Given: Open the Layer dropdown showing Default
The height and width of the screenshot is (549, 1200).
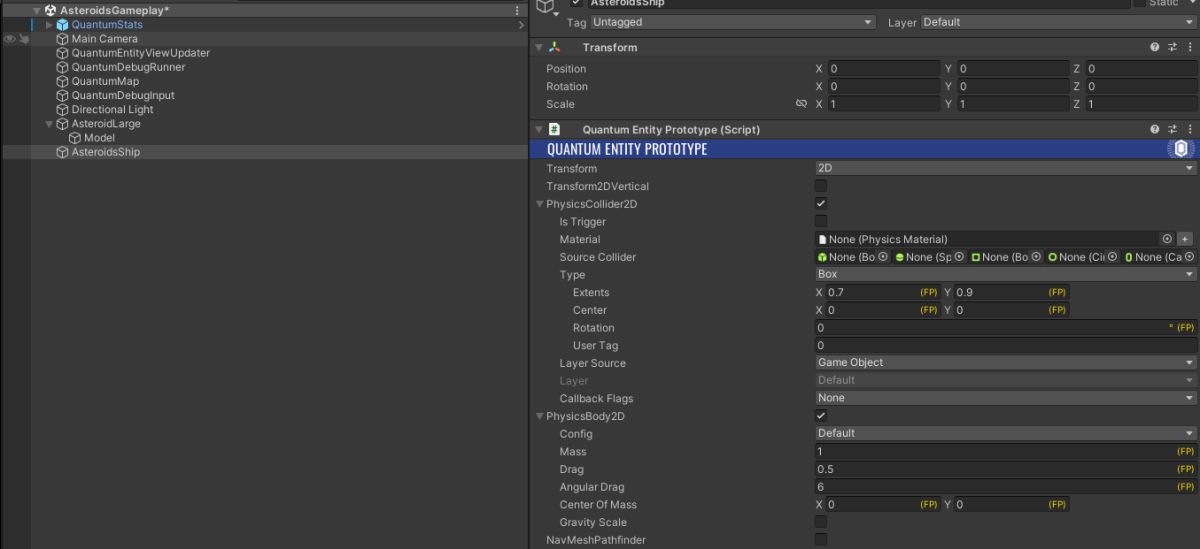Looking at the screenshot, I should [1058, 22].
